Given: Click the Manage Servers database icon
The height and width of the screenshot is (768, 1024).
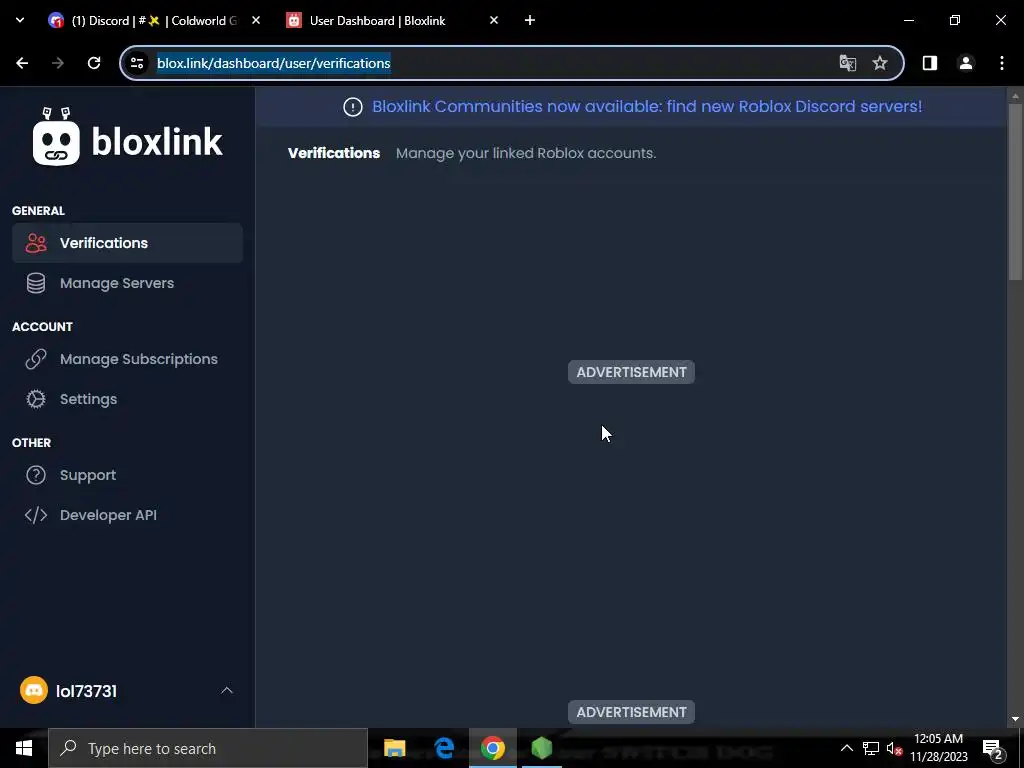Looking at the screenshot, I should pos(36,283).
